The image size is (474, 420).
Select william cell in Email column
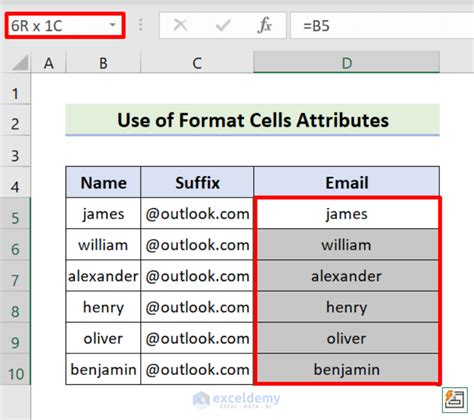pos(347,245)
